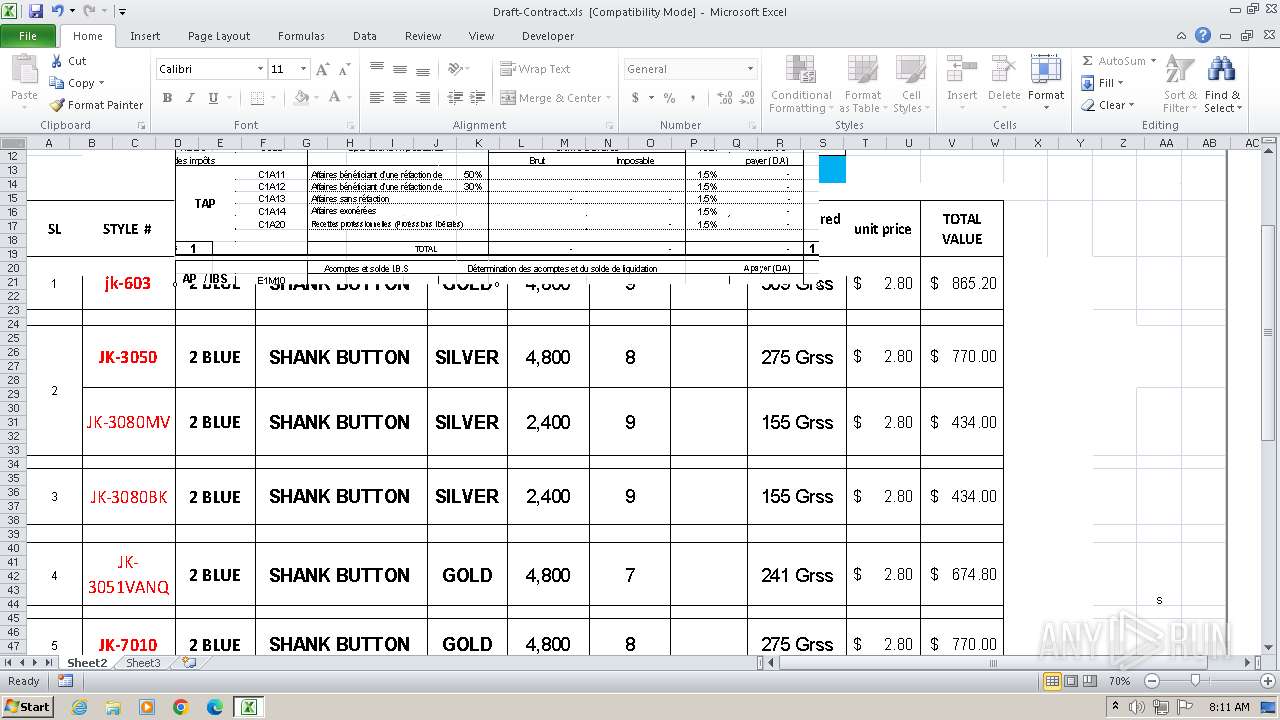Expand the Fill options dropdown
Screen dimensions: 1280x720
click(1120, 83)
